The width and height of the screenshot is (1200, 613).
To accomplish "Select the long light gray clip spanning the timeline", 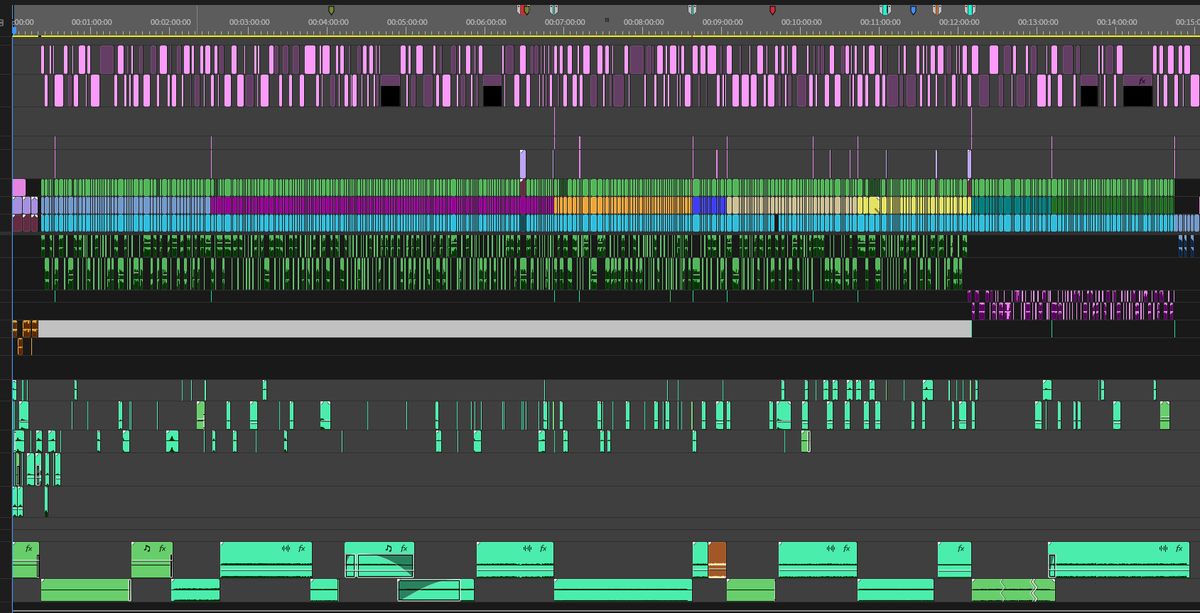I will (505, 329).
